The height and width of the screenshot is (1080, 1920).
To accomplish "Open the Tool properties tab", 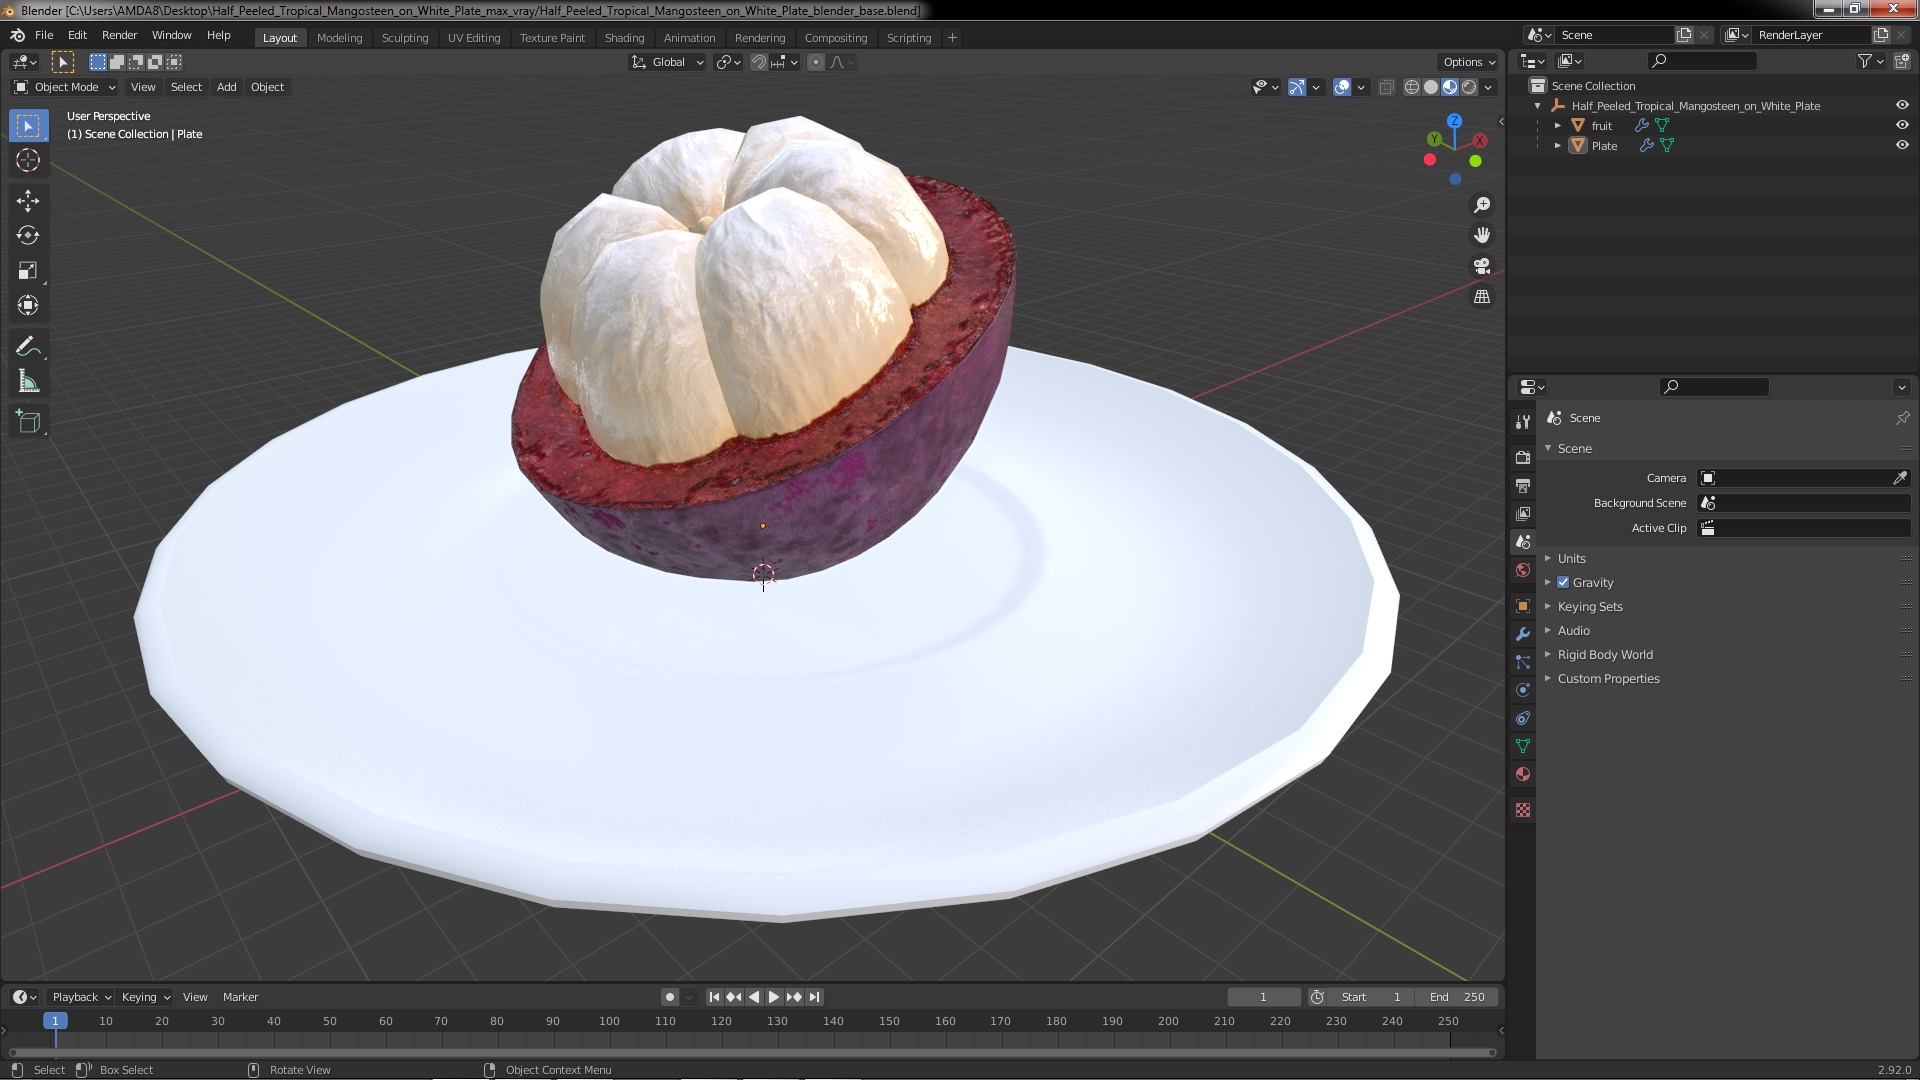I will pyautogui.click(x=1523, y=422).
